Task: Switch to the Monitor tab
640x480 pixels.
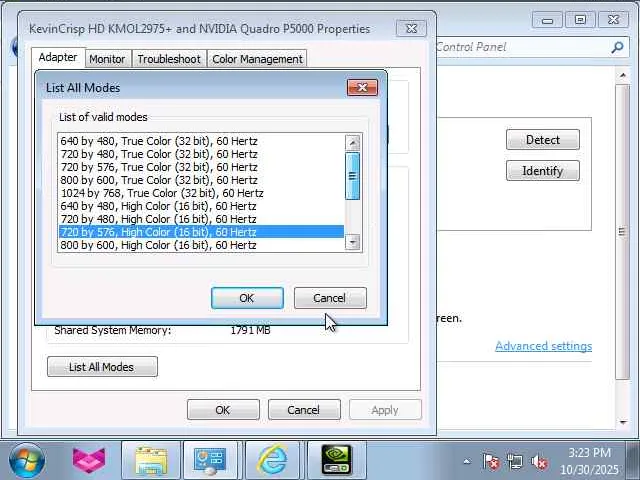Action: pyautogui.click(x=107, y=59)
